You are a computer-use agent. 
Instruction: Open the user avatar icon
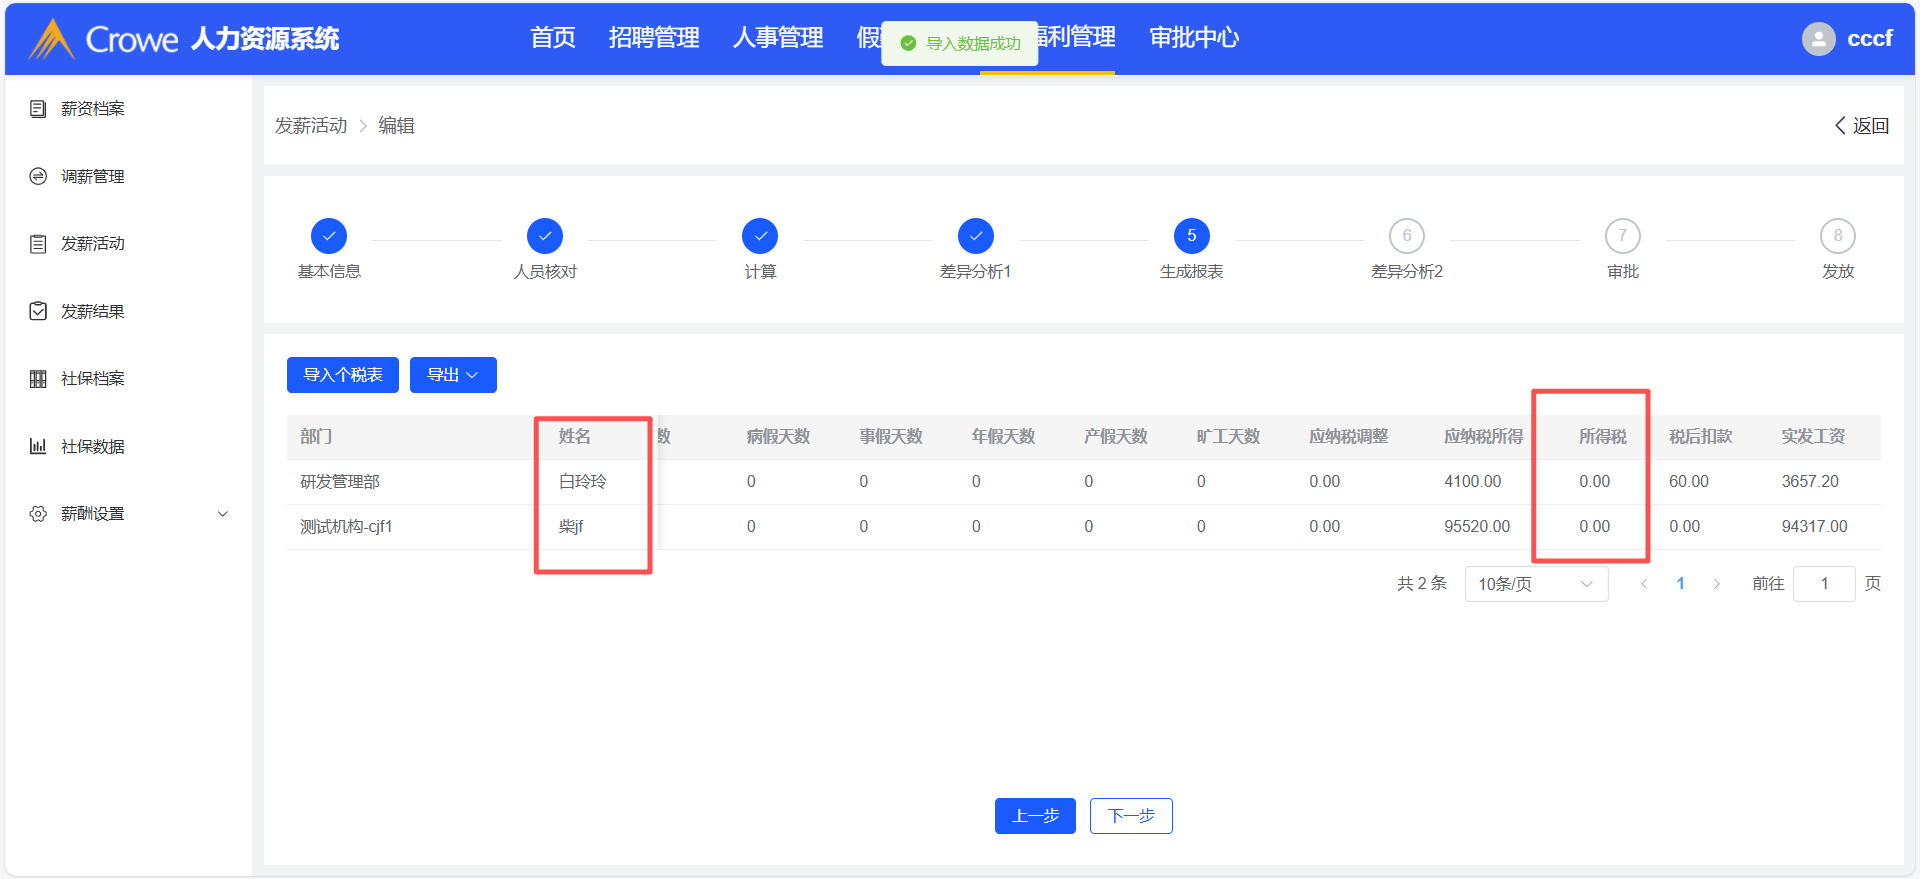click(x=1819, y=39)
